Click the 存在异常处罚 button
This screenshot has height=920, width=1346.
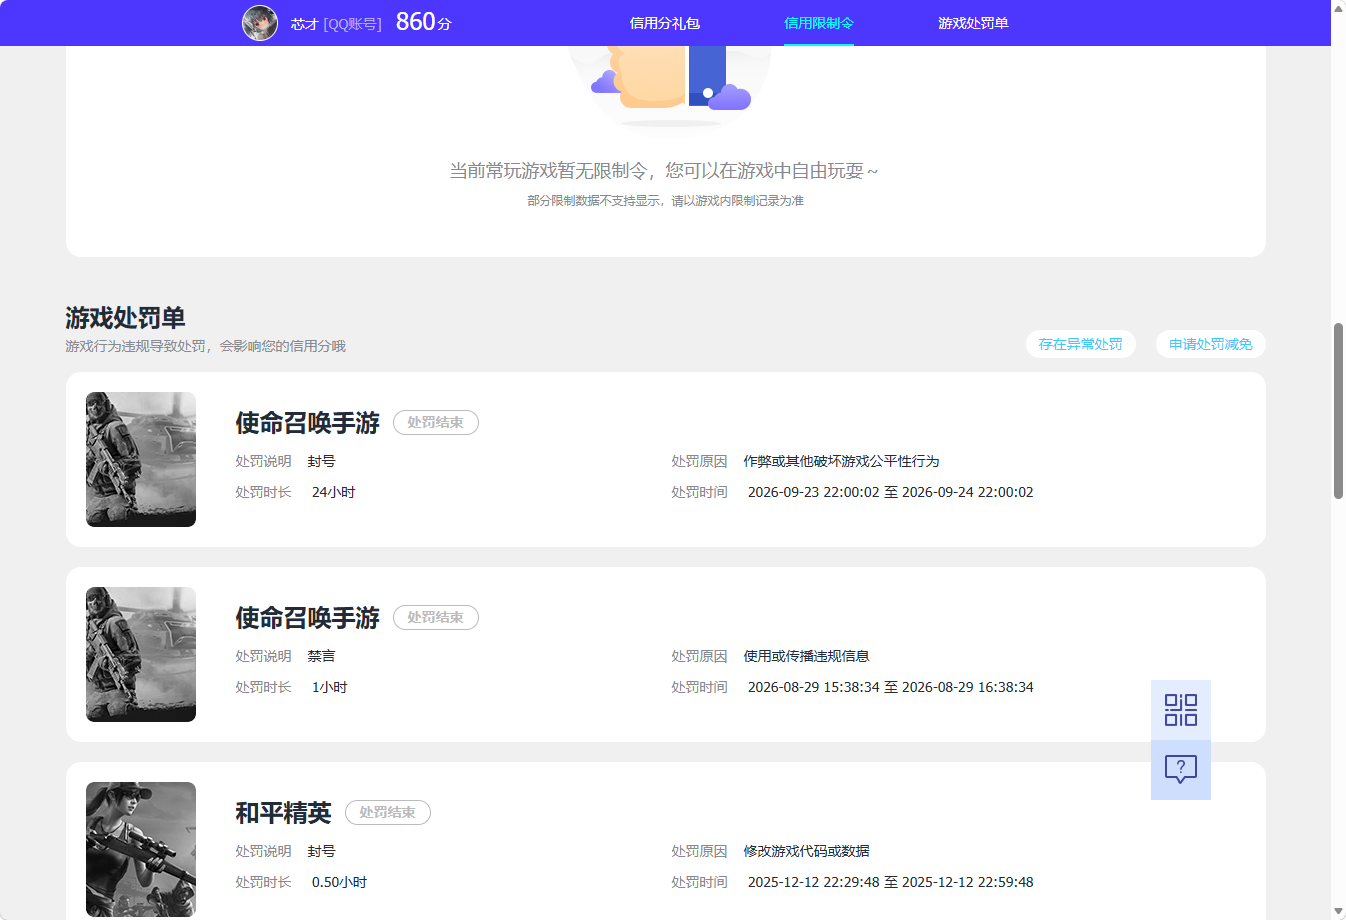(x=1081, y=344)
